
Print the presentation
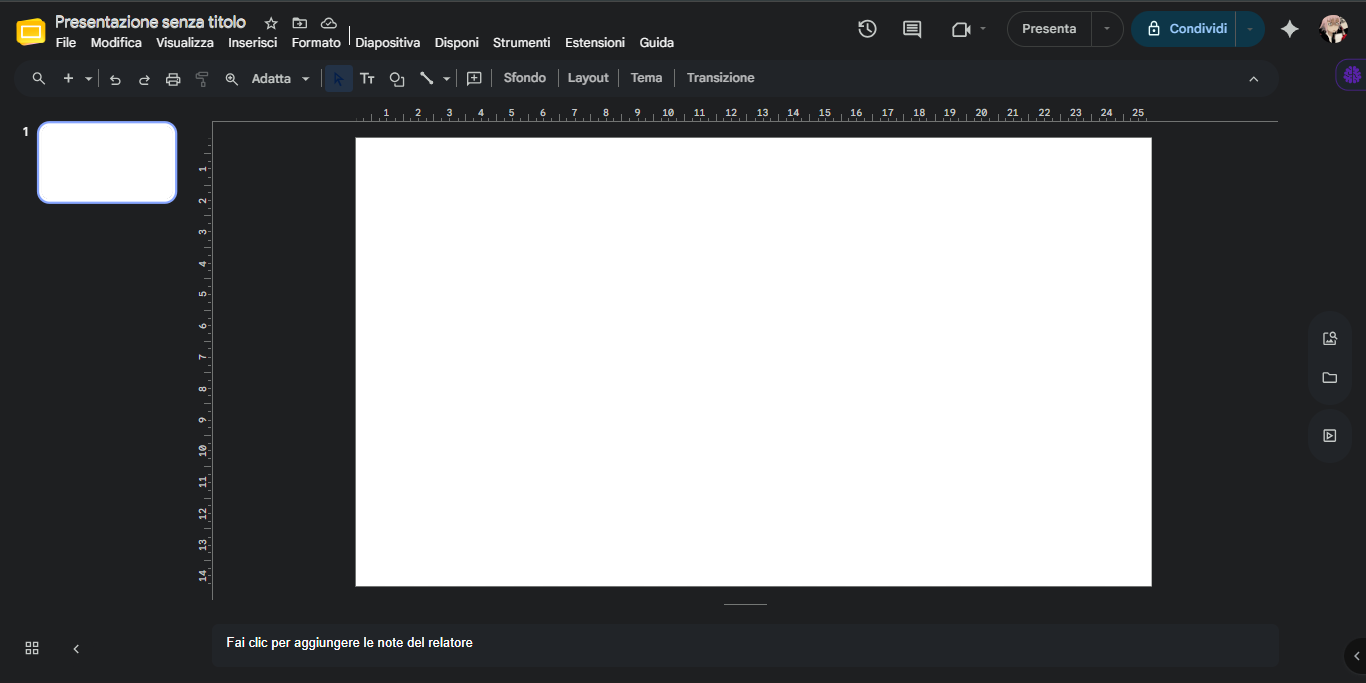(173, 79)
